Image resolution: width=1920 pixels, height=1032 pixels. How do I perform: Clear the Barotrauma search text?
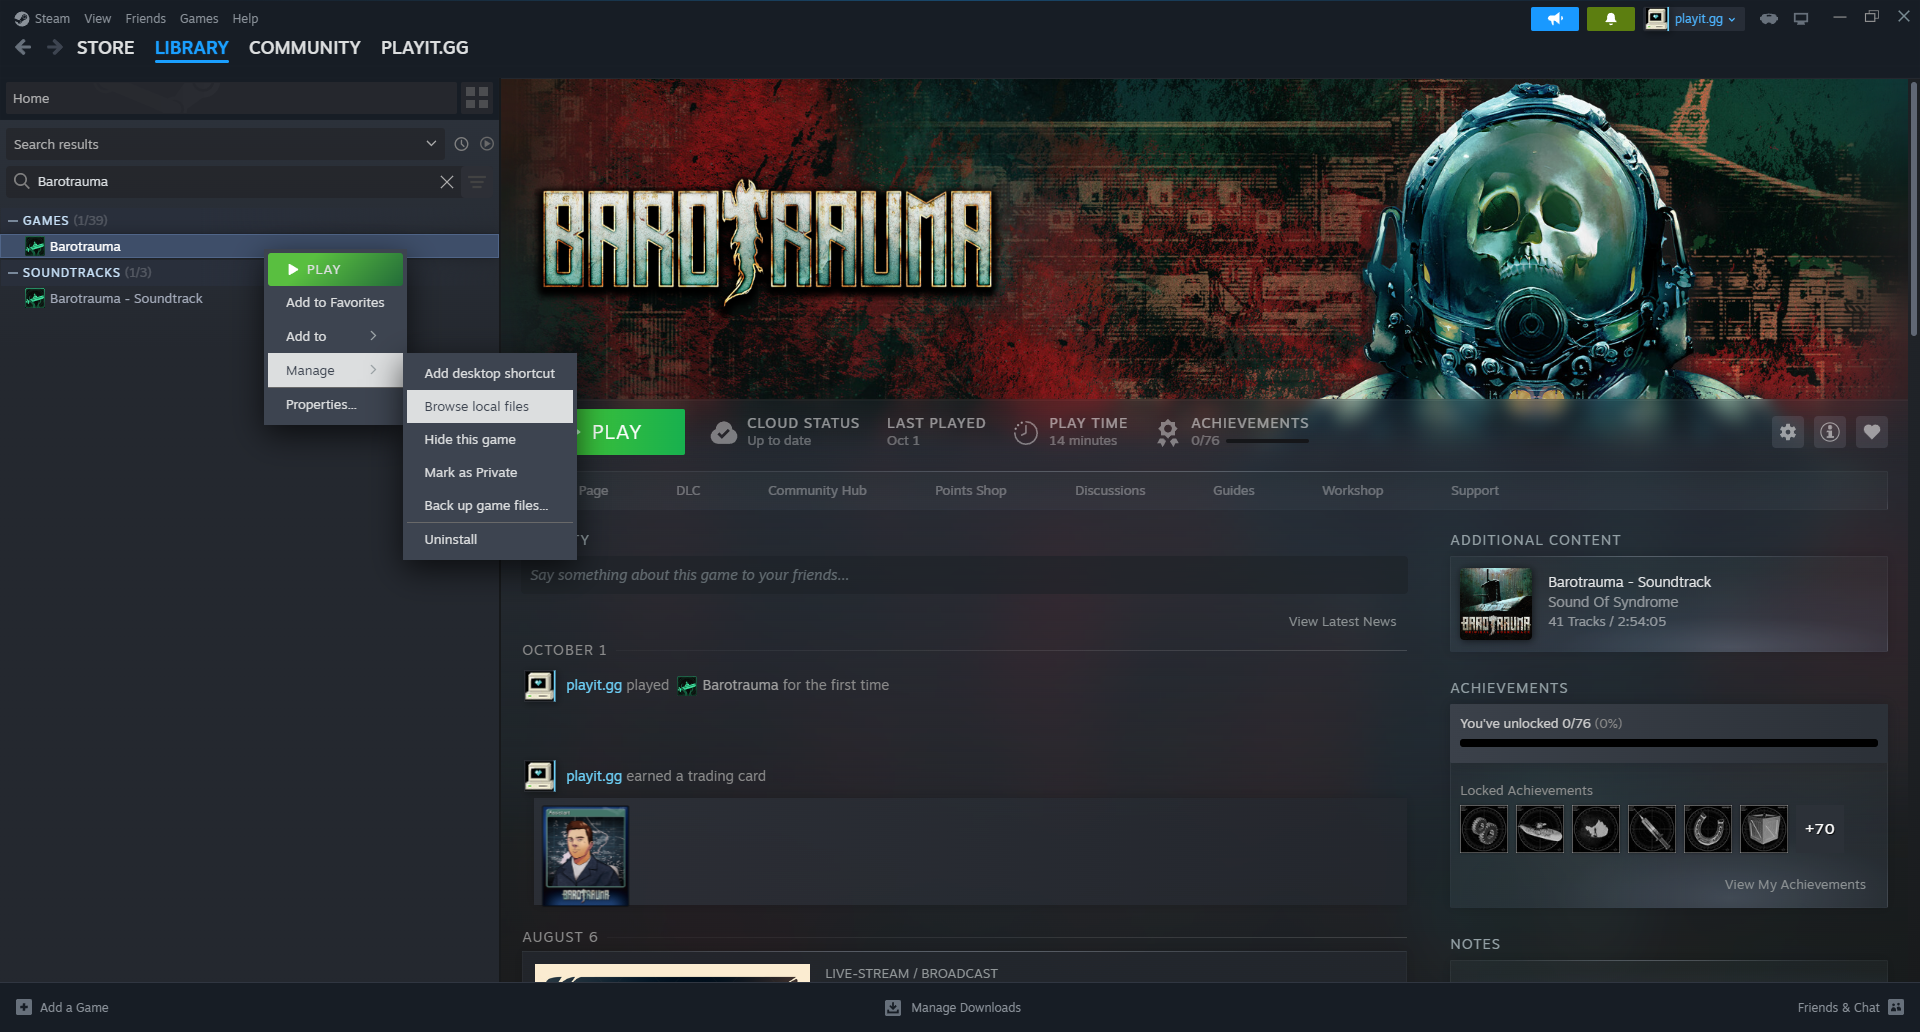click(447, 182)
